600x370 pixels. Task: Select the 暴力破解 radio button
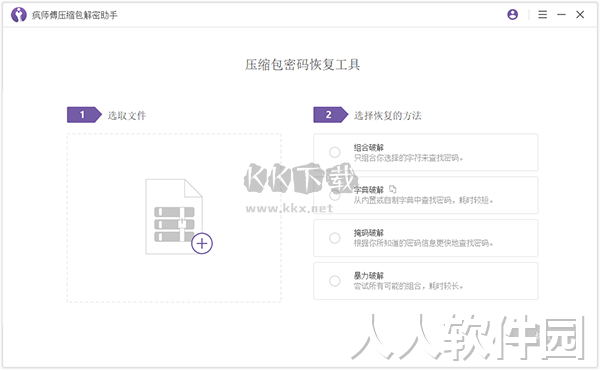335,281
